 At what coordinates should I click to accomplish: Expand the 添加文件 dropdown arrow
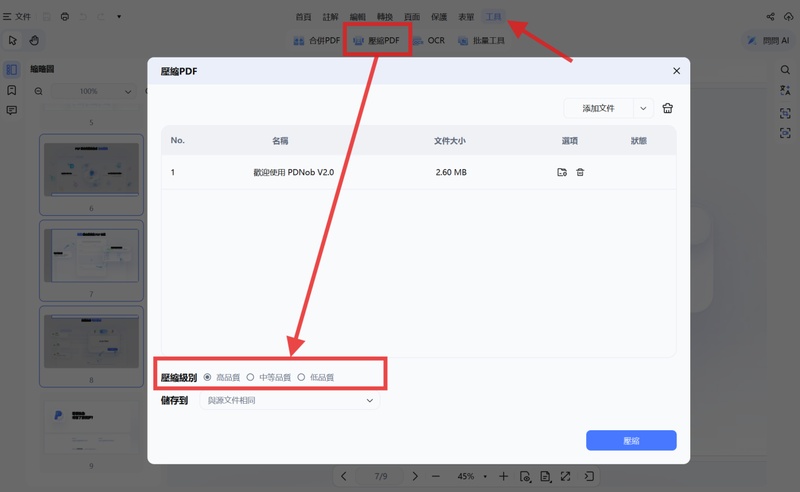point(643,108)
